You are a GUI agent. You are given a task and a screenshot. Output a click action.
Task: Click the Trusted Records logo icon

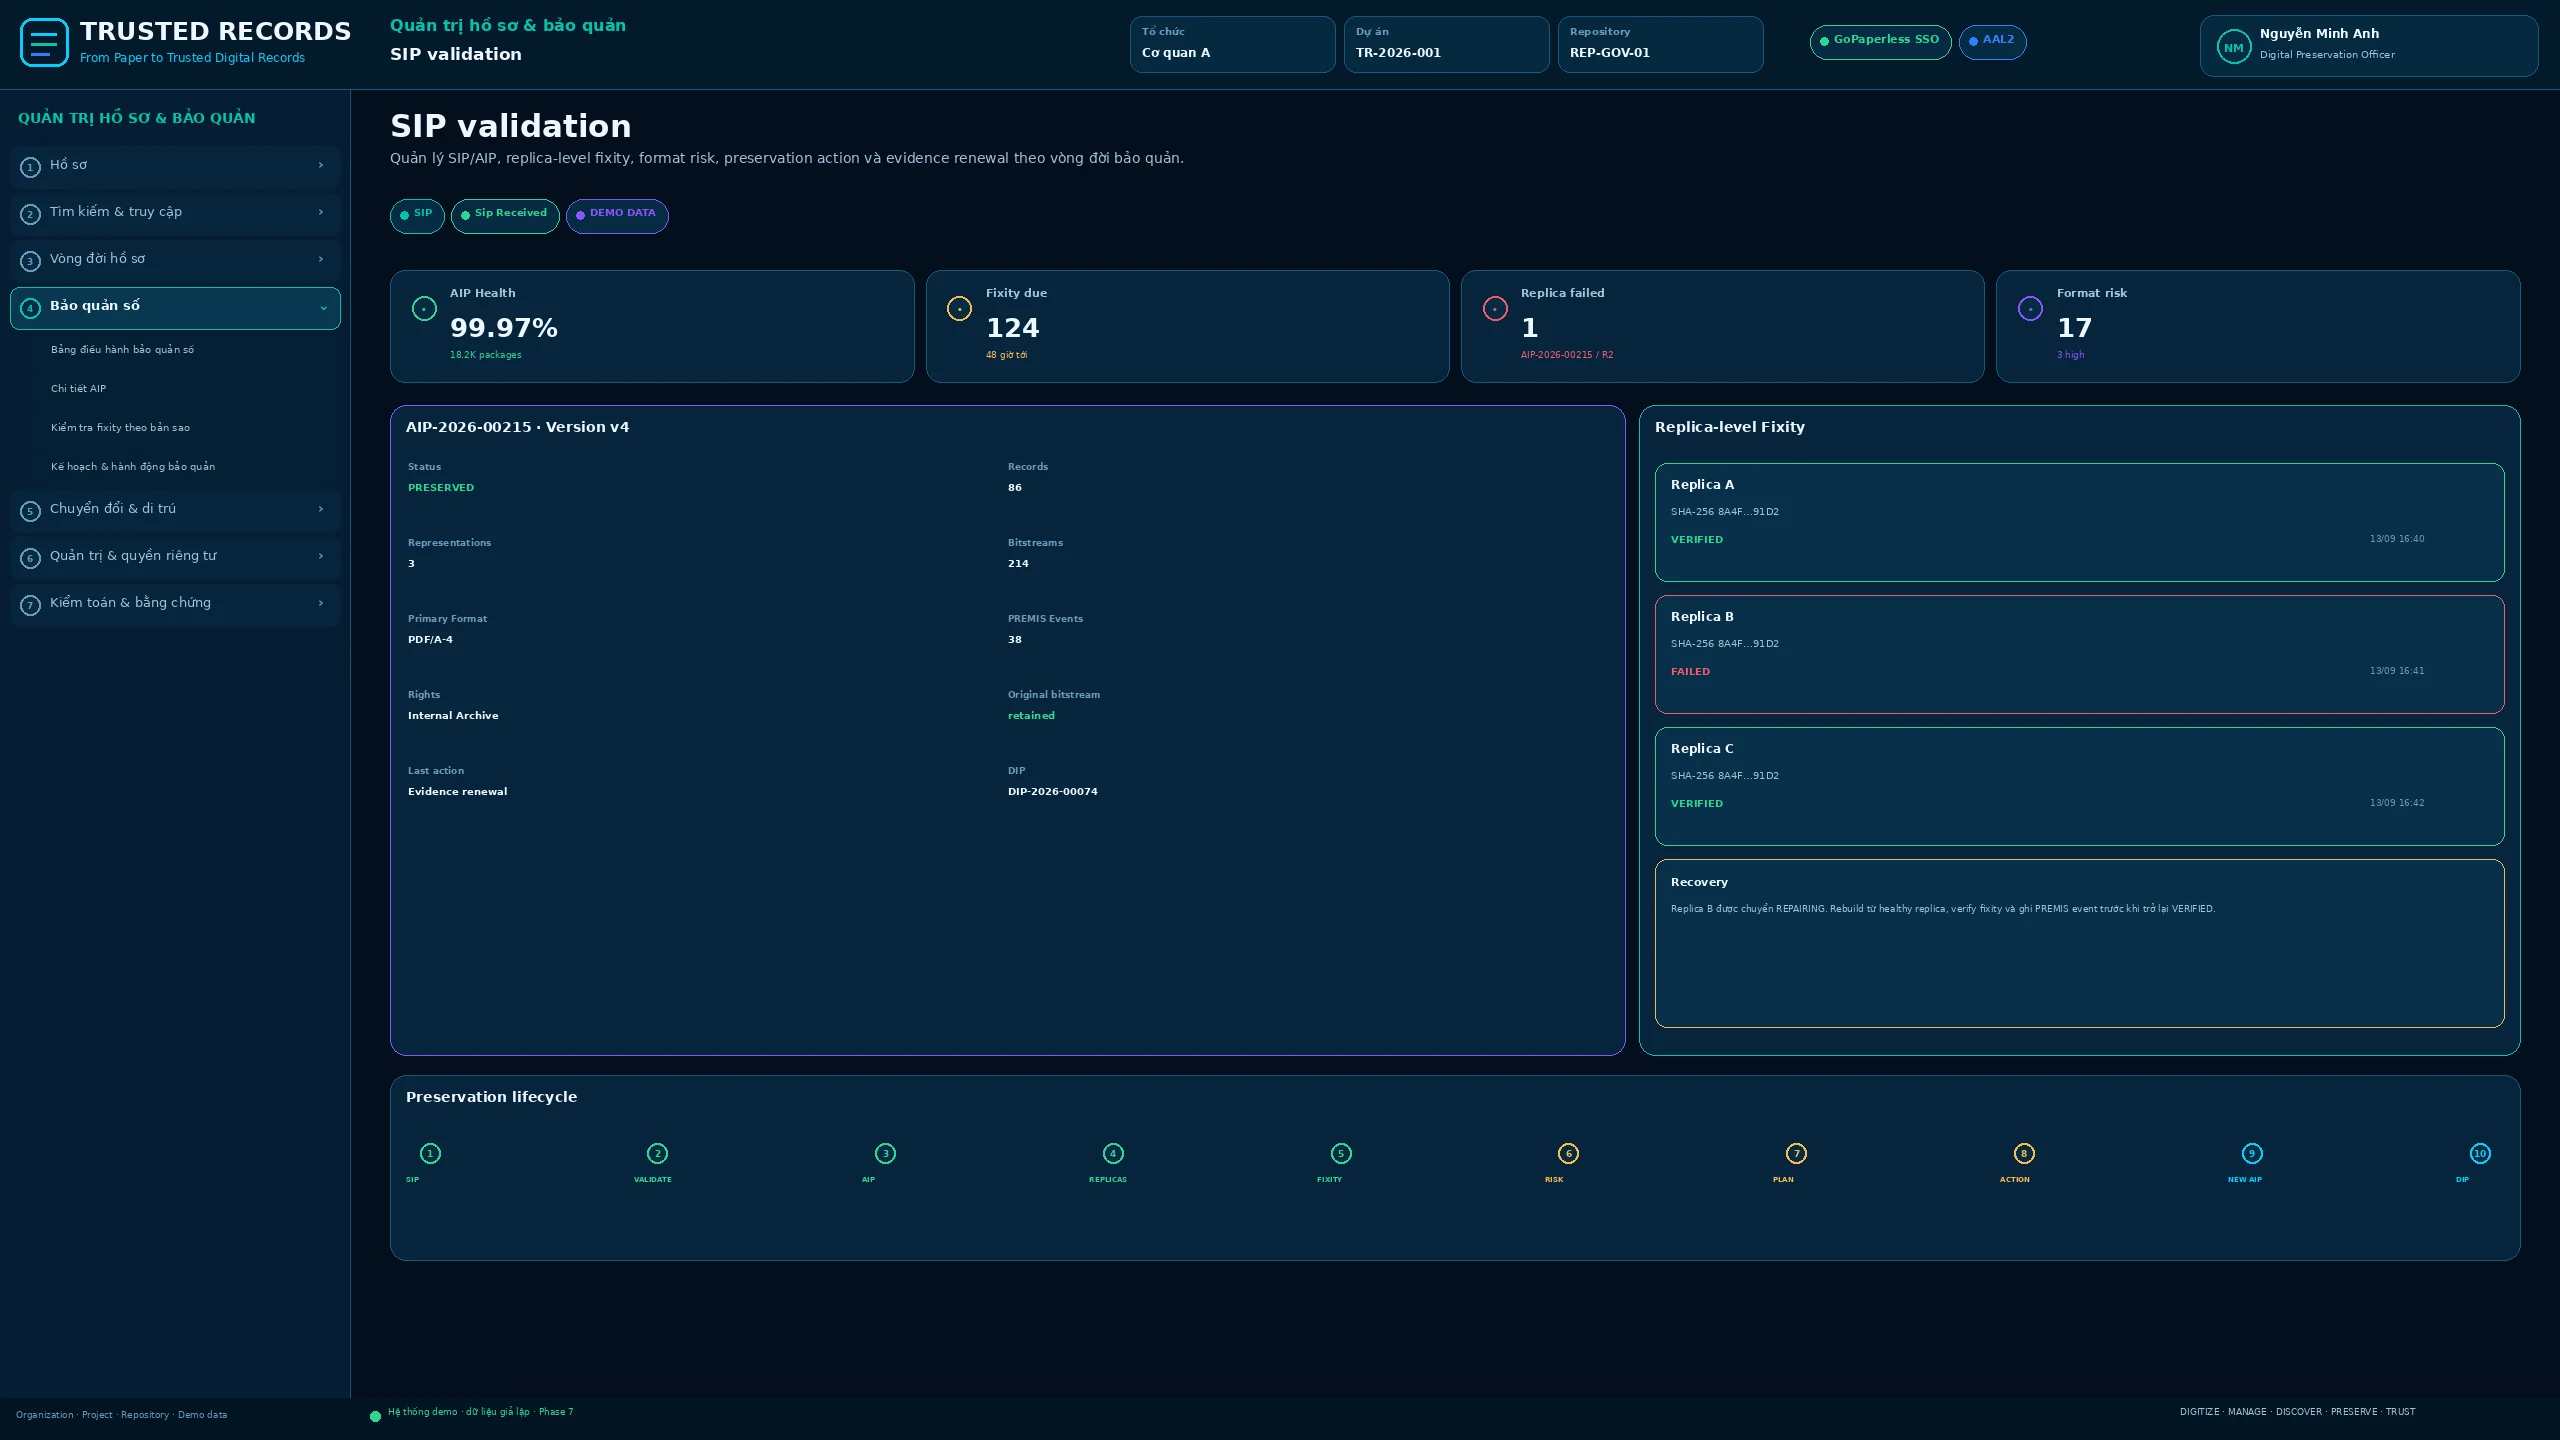pos(44,43)
